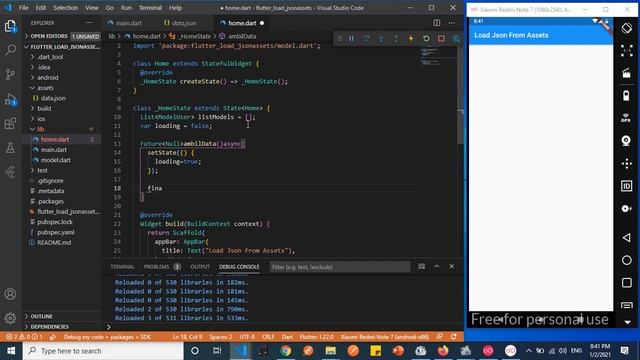Maximize the bottom panel with chevron
Screen dimensions: 640x360
(x=437, y=267)
